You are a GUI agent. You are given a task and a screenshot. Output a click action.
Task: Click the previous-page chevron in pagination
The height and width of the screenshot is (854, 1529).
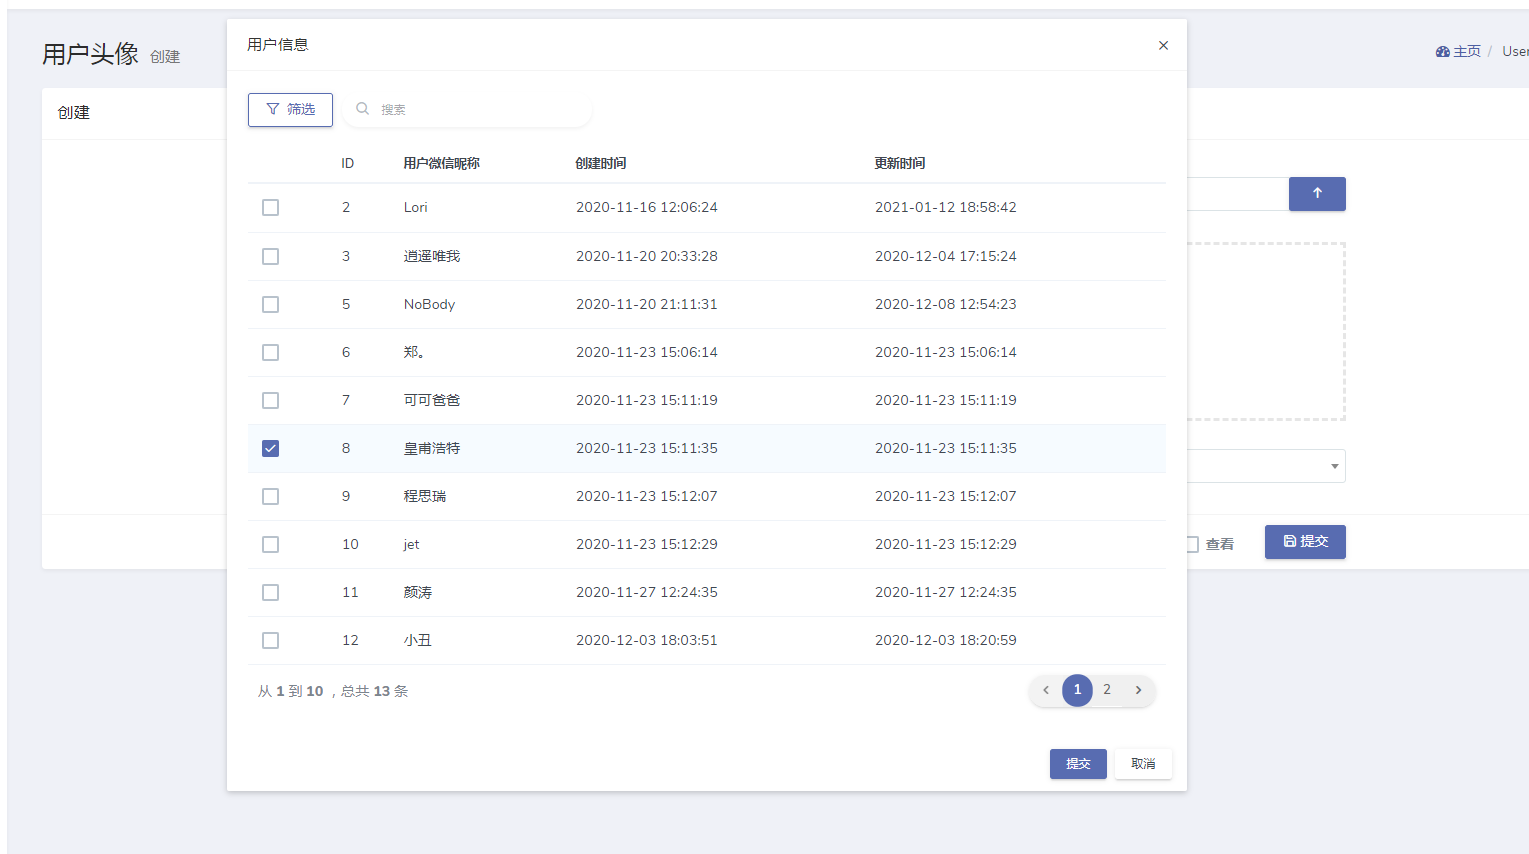coord(1046,690)
